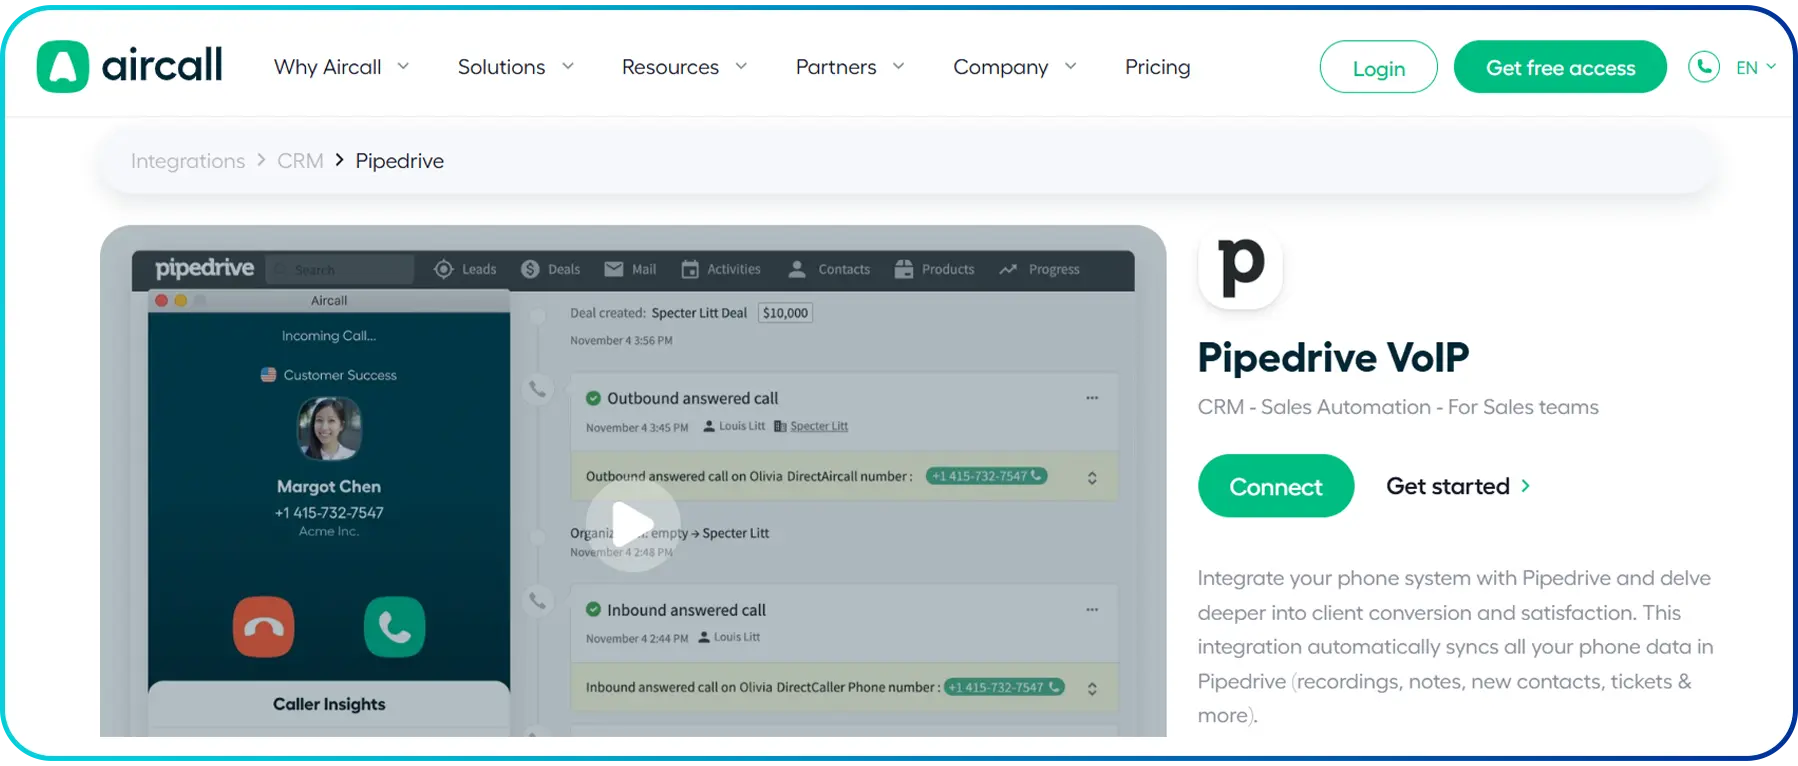Click the Activities calendar icon

pyautogui.click(x=690, y=269)
